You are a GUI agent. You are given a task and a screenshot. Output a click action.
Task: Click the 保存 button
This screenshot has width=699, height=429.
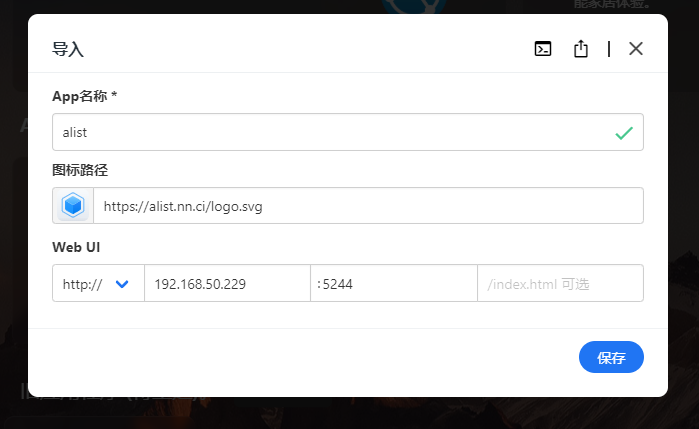611,357
